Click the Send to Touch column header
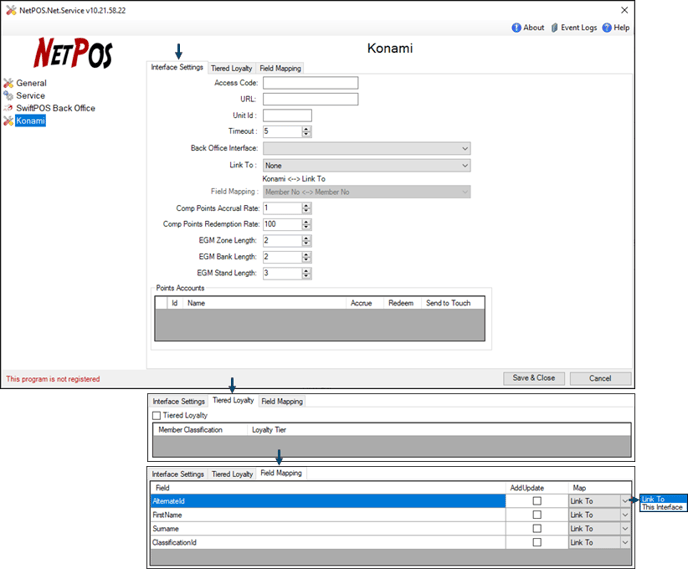 (453, 303)
